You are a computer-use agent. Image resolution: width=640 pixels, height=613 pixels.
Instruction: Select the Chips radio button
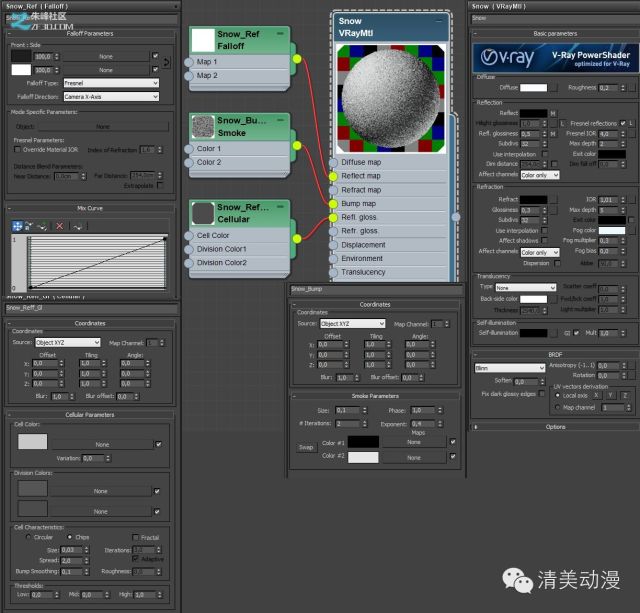pos(69,537)
